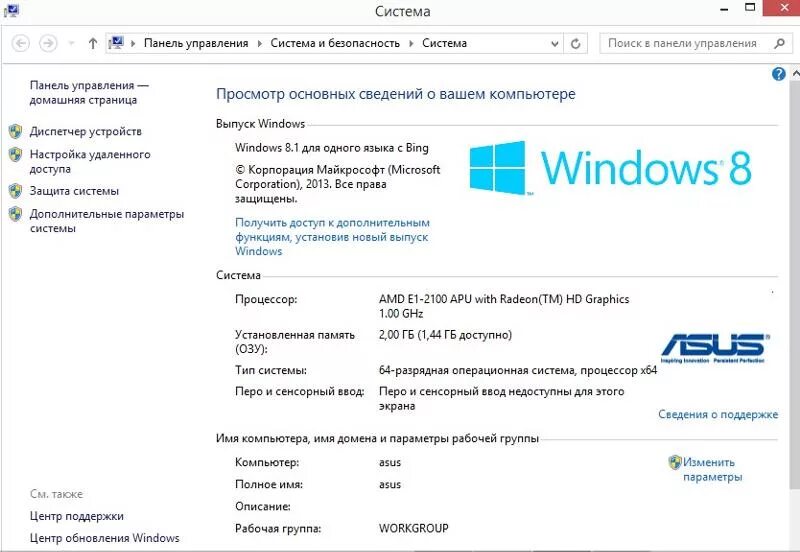
Task: Go forward with the right arrow button
Action: tap(48, 43)
